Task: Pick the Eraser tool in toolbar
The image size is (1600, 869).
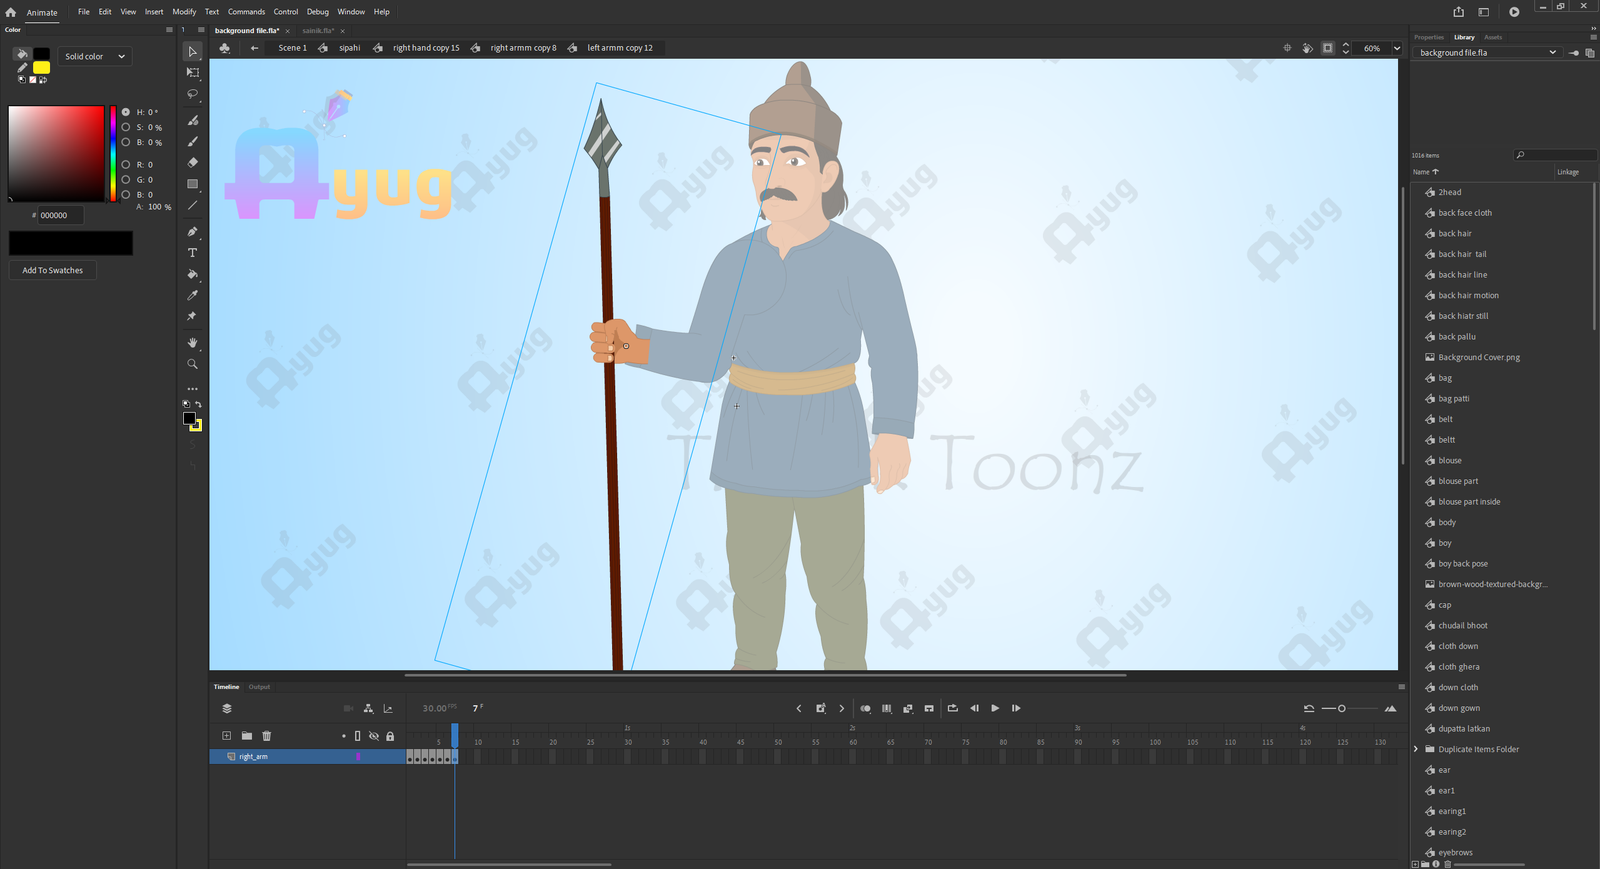Action: click(193, 162)
